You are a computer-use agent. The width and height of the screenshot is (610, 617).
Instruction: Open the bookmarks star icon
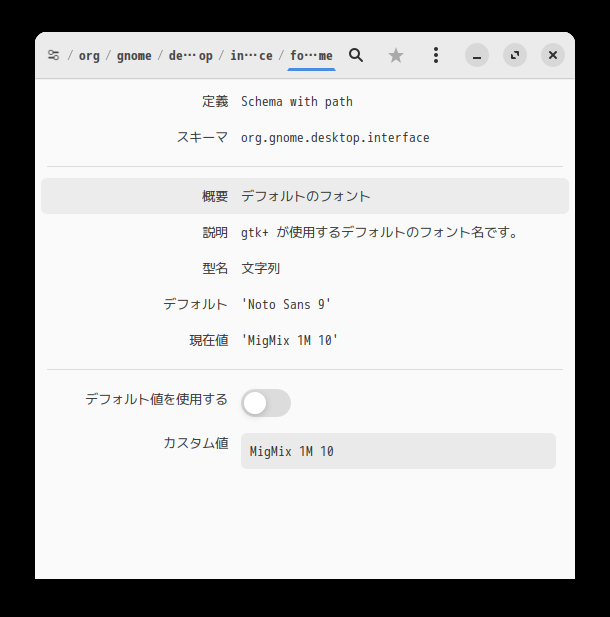tap(396, 56)
